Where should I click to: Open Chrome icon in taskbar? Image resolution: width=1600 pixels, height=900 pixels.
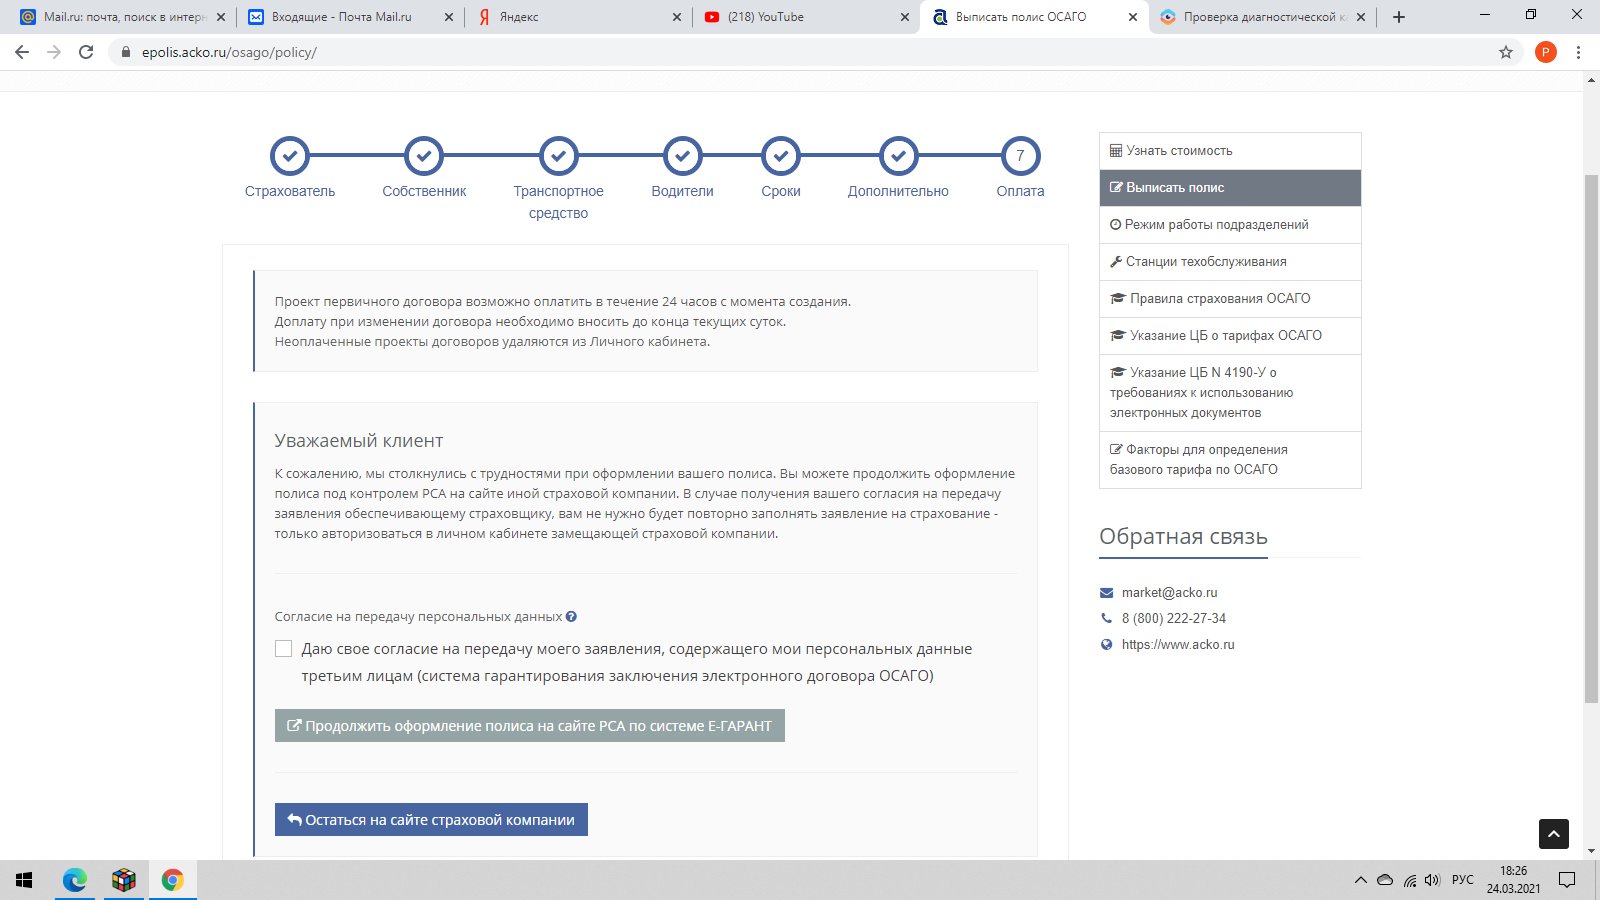coord(173,880)
